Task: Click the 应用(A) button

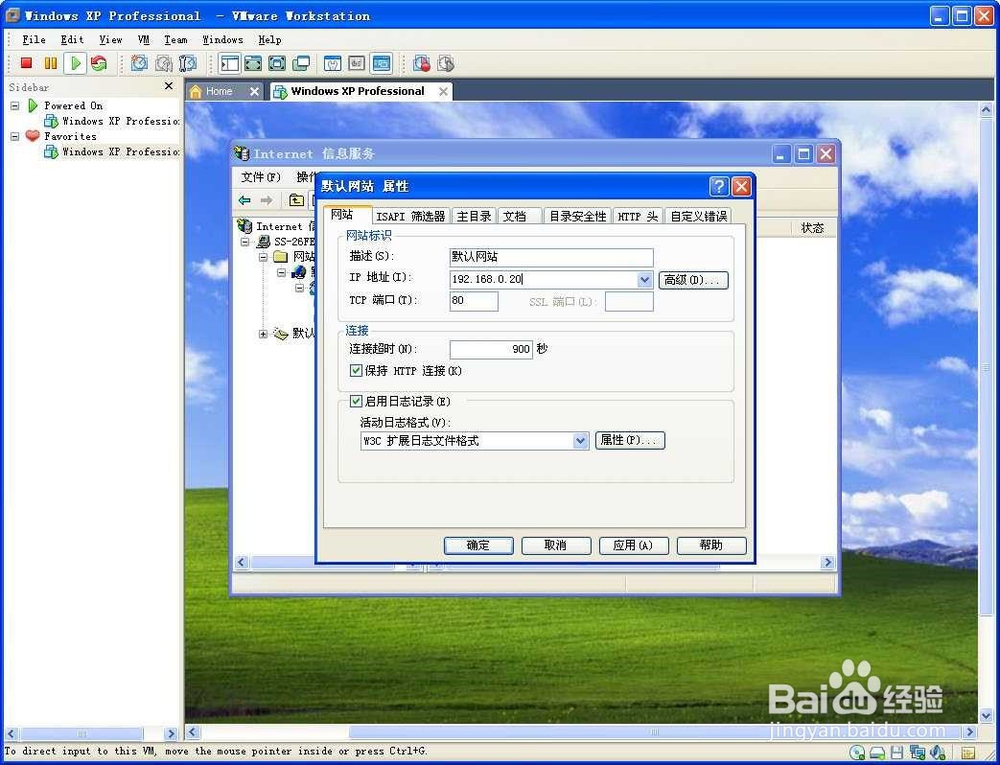Action: tap(633, 545)
